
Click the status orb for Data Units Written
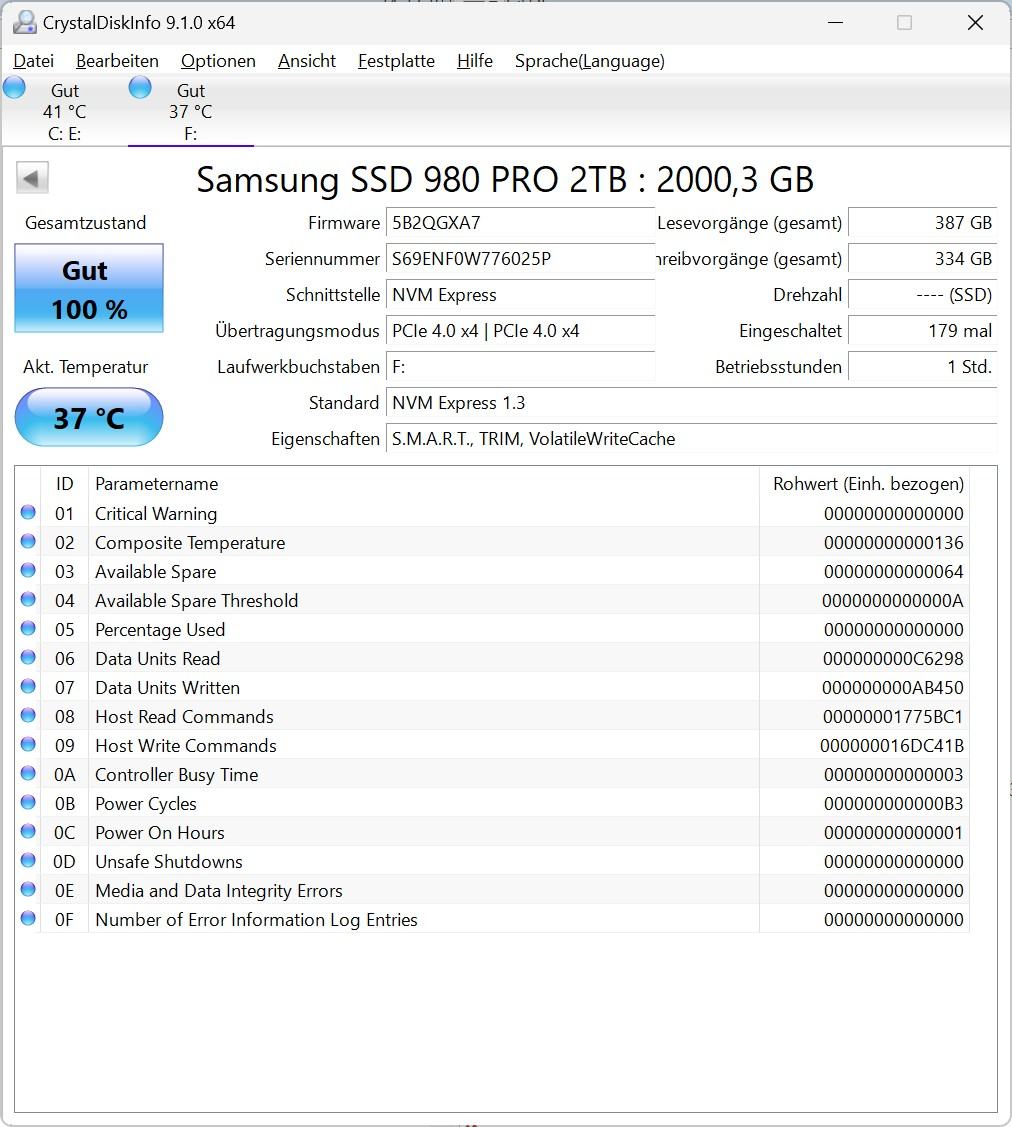click(x=28, y=686)
